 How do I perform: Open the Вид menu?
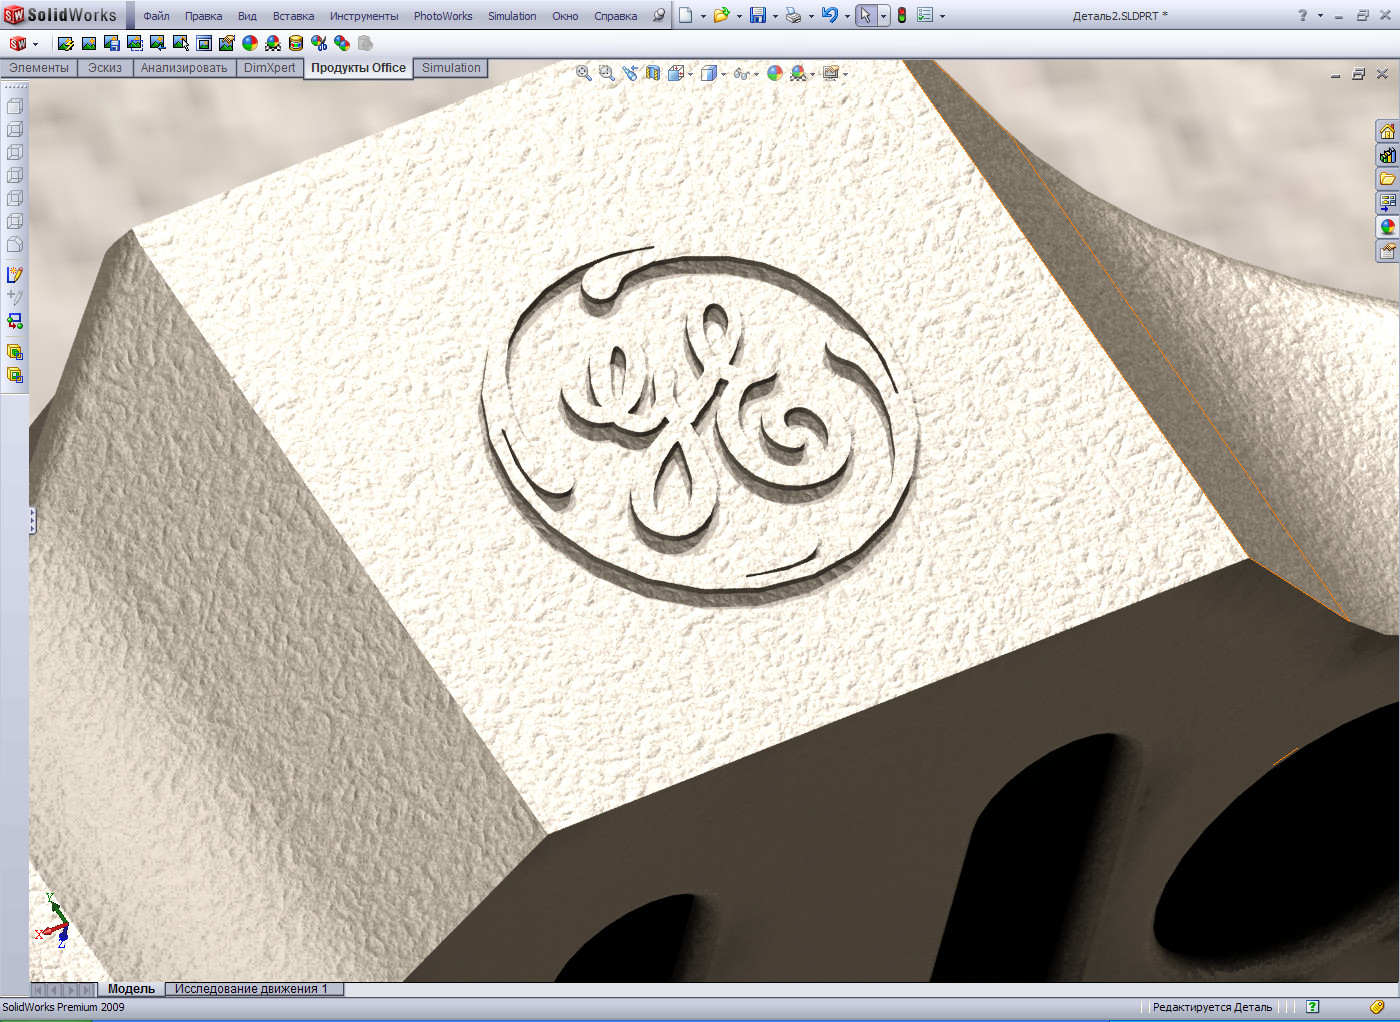point(247,16)
